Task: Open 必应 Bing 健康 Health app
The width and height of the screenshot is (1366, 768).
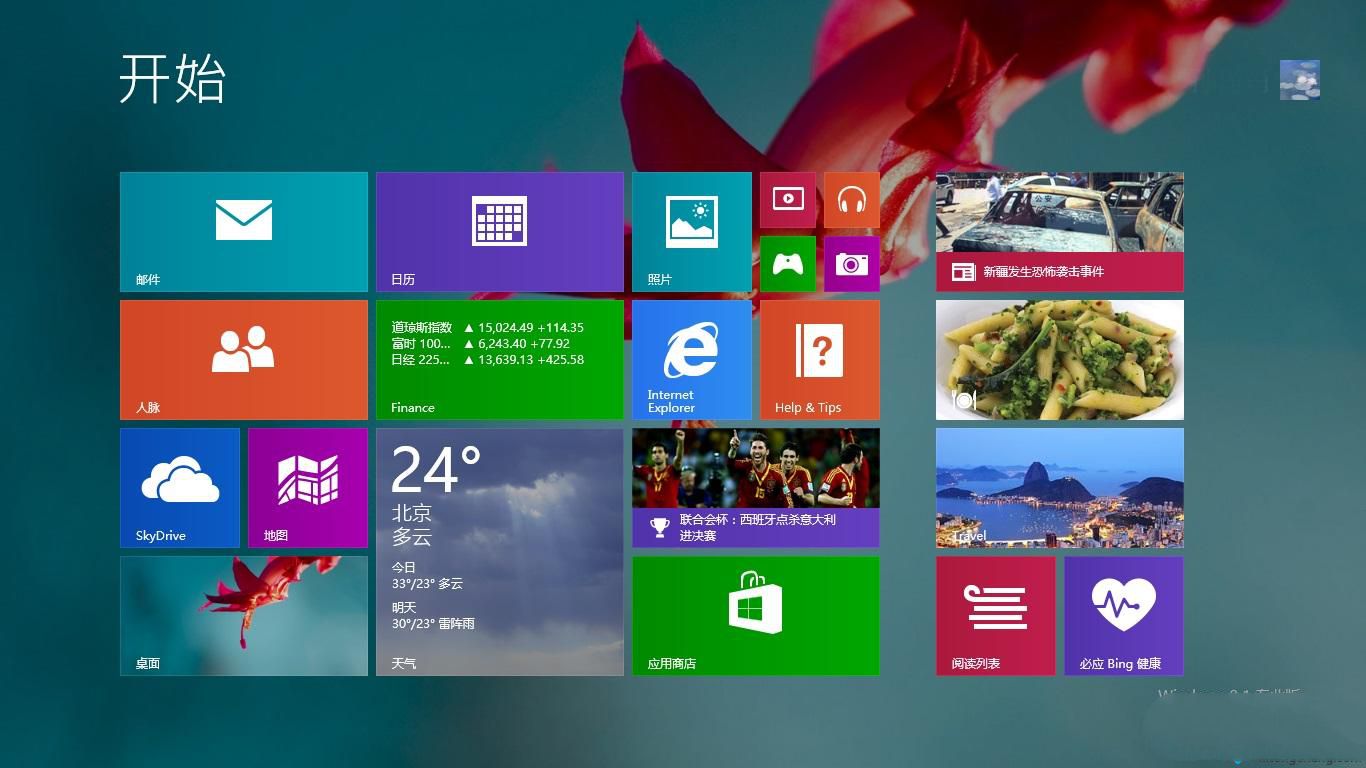Action: [1123, 615]
